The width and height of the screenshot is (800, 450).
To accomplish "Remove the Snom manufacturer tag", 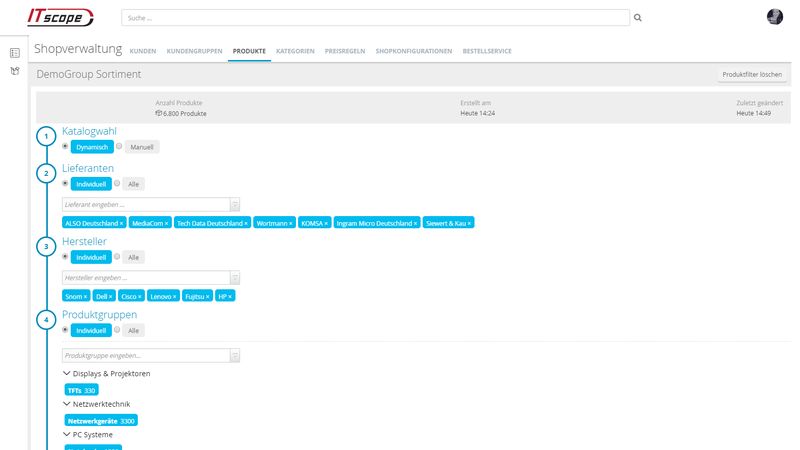I will coord(86,297).
